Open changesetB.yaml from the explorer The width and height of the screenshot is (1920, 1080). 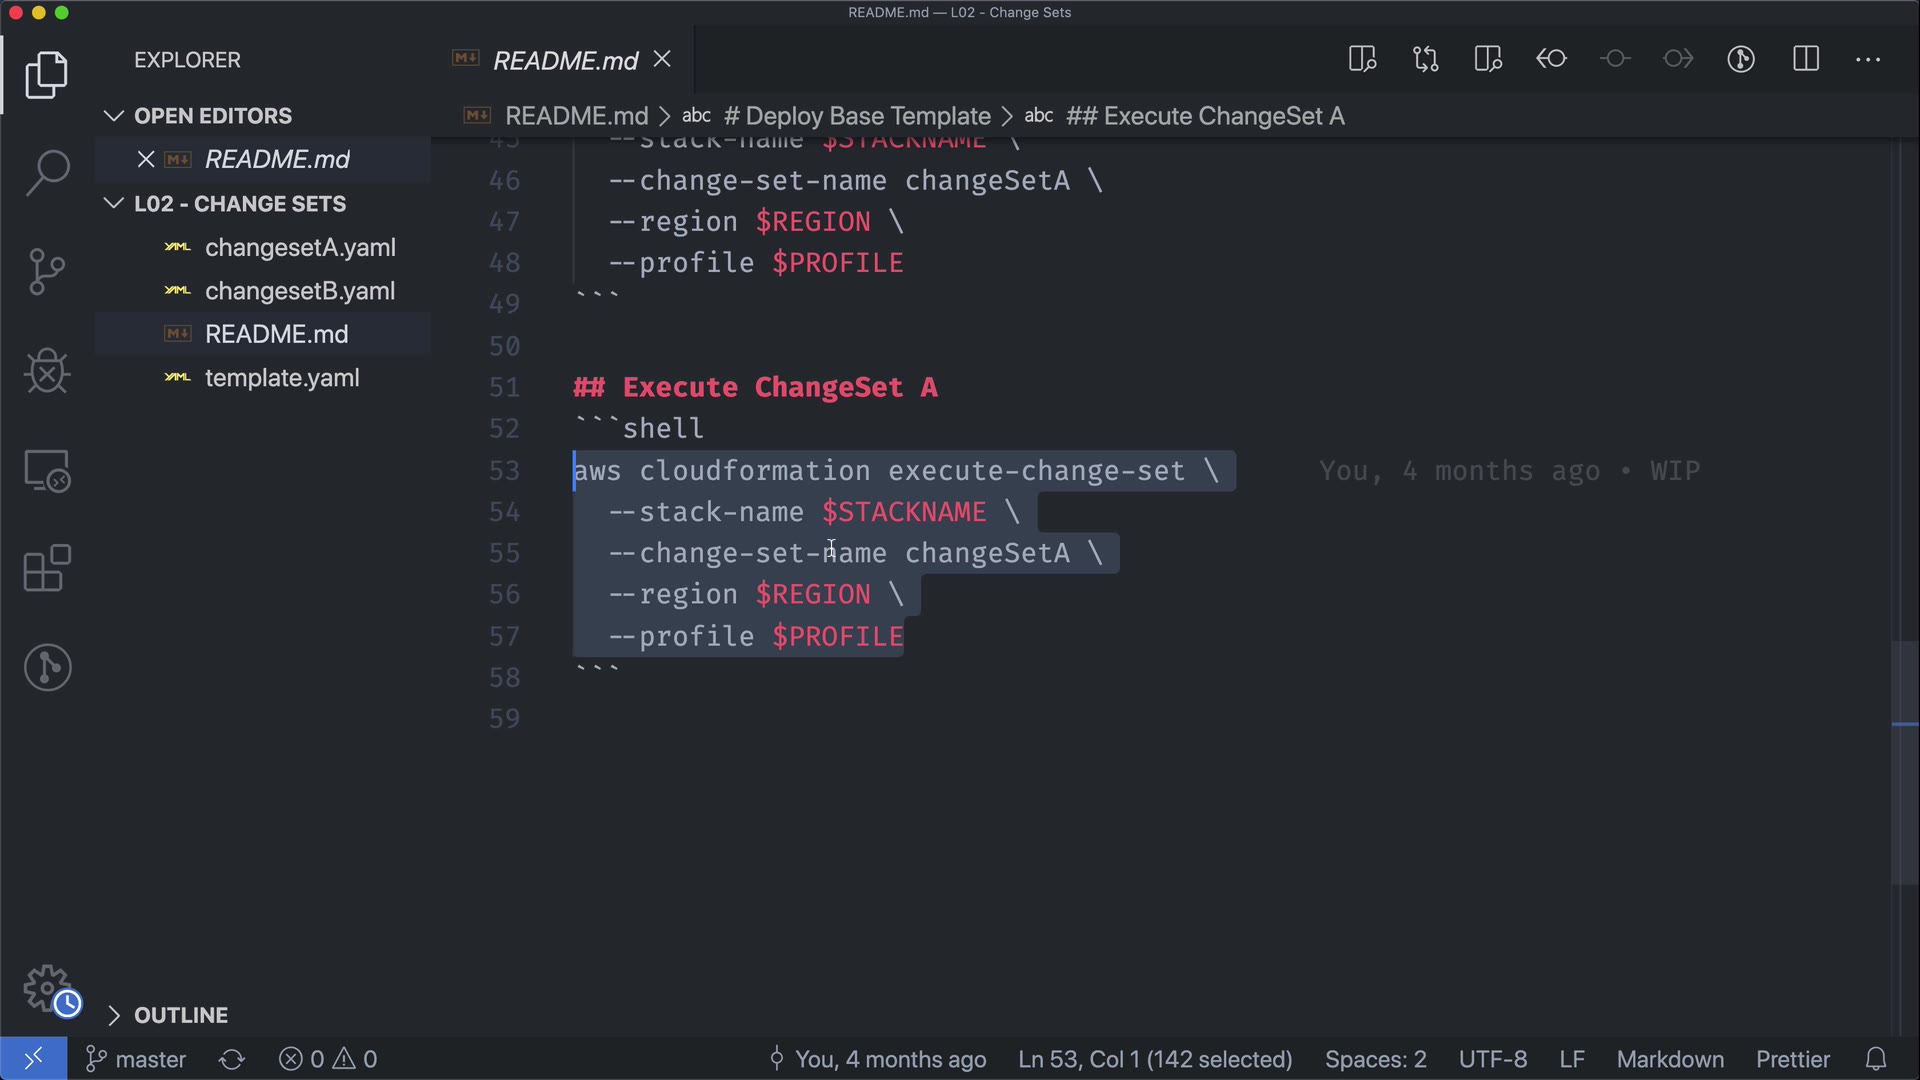299,291
